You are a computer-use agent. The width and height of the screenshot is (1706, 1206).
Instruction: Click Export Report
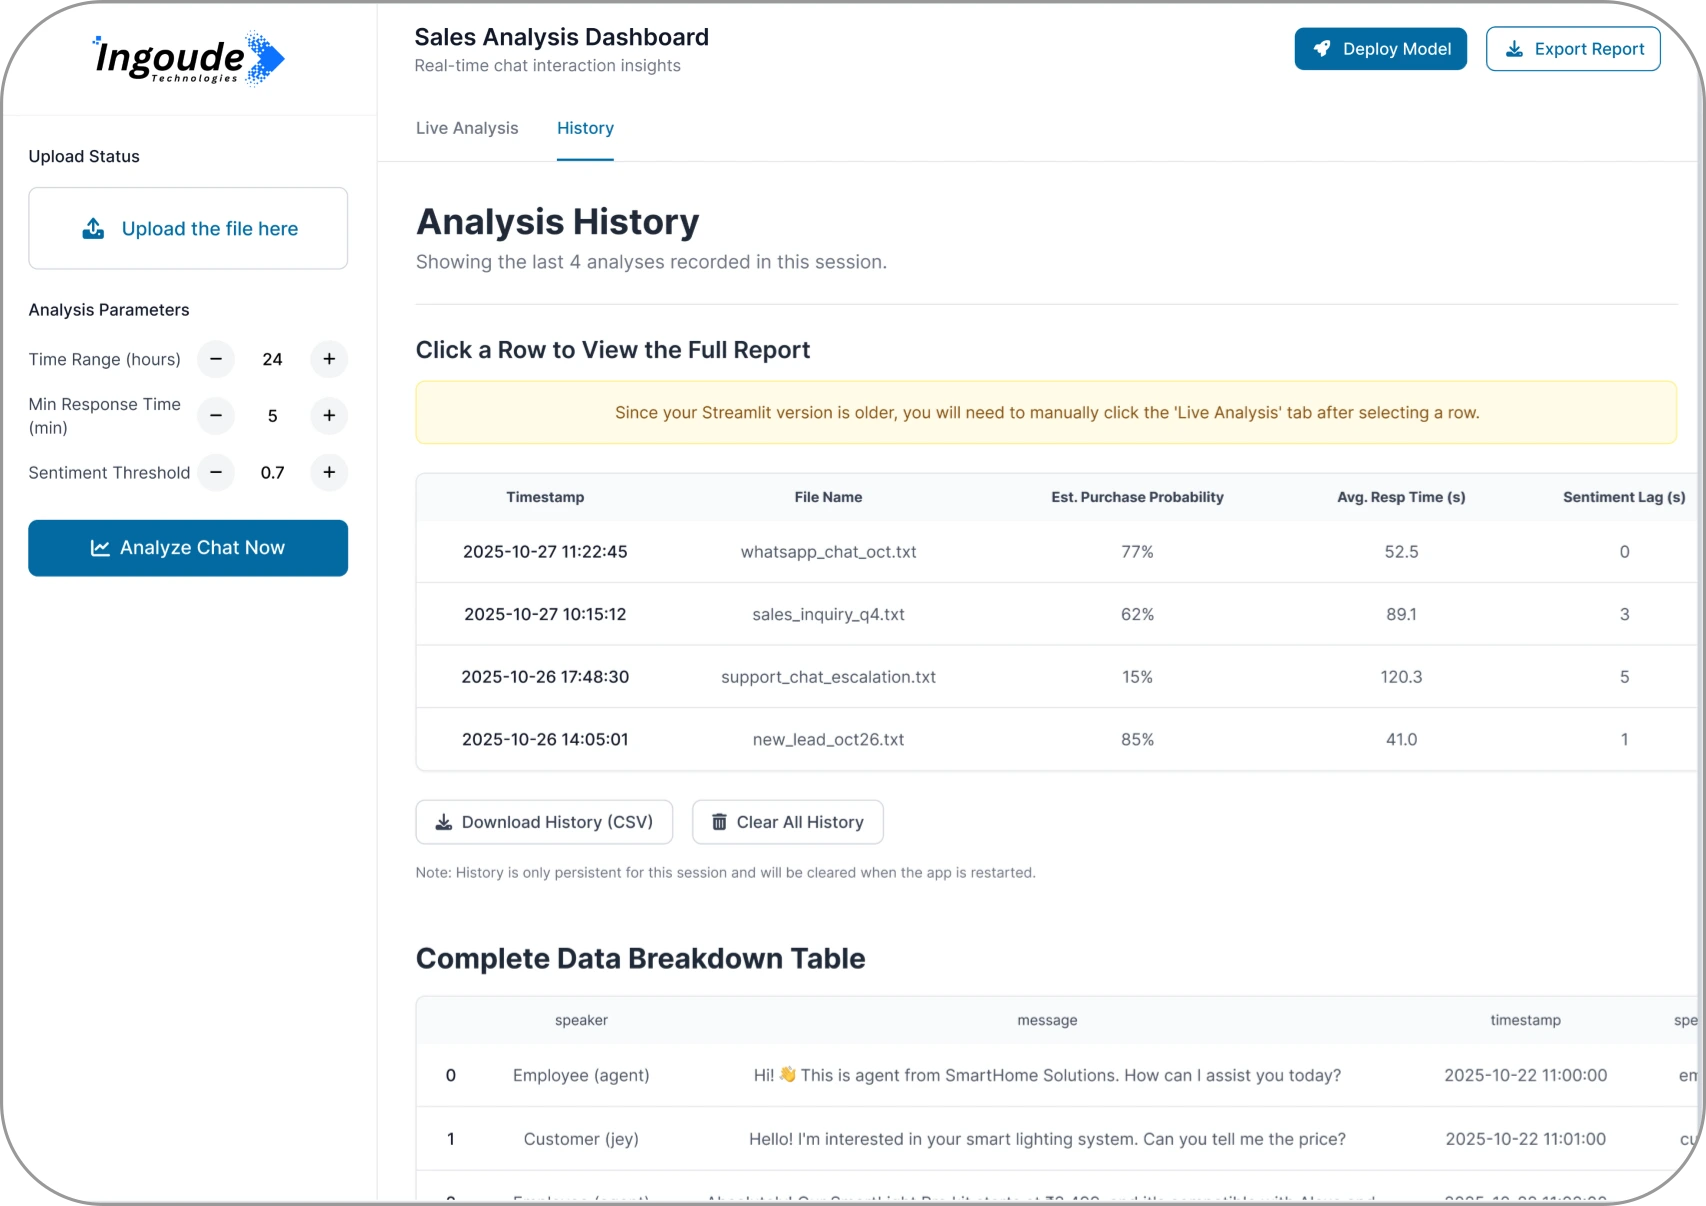pos(1573,48)
